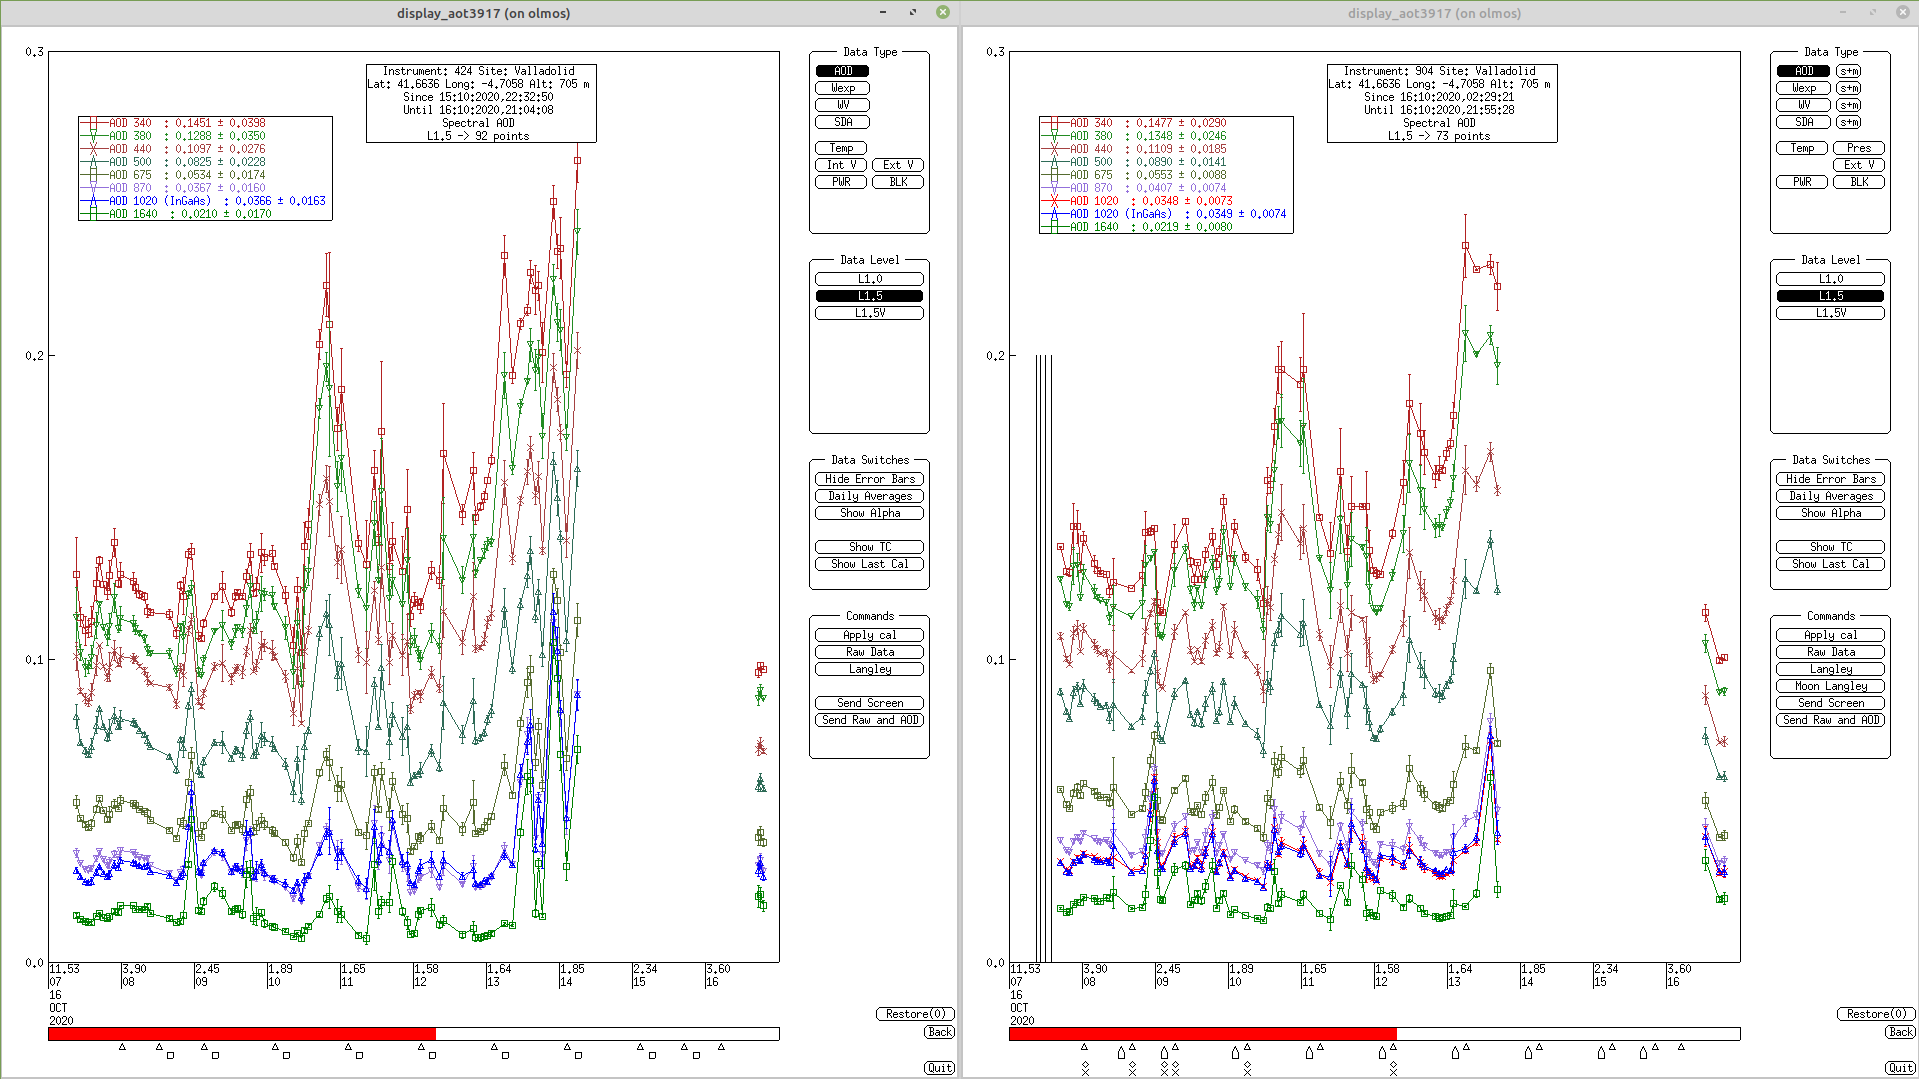Switch to L1.0 level in Instrument 424 window
1919x1079 pixels.
pyautogui.click(x=869, y=279)
